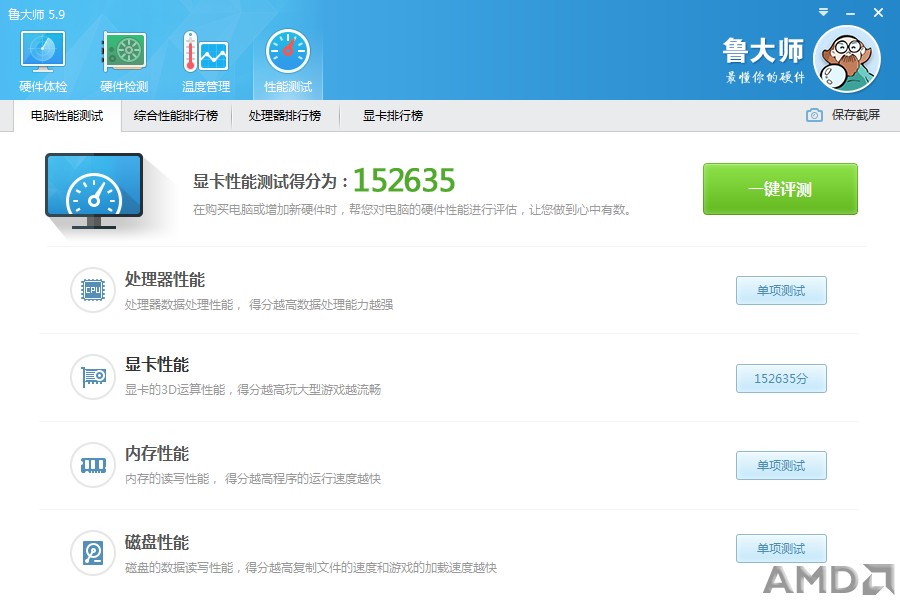Click the 鲁大师 brand logo text

click(763, 51)
